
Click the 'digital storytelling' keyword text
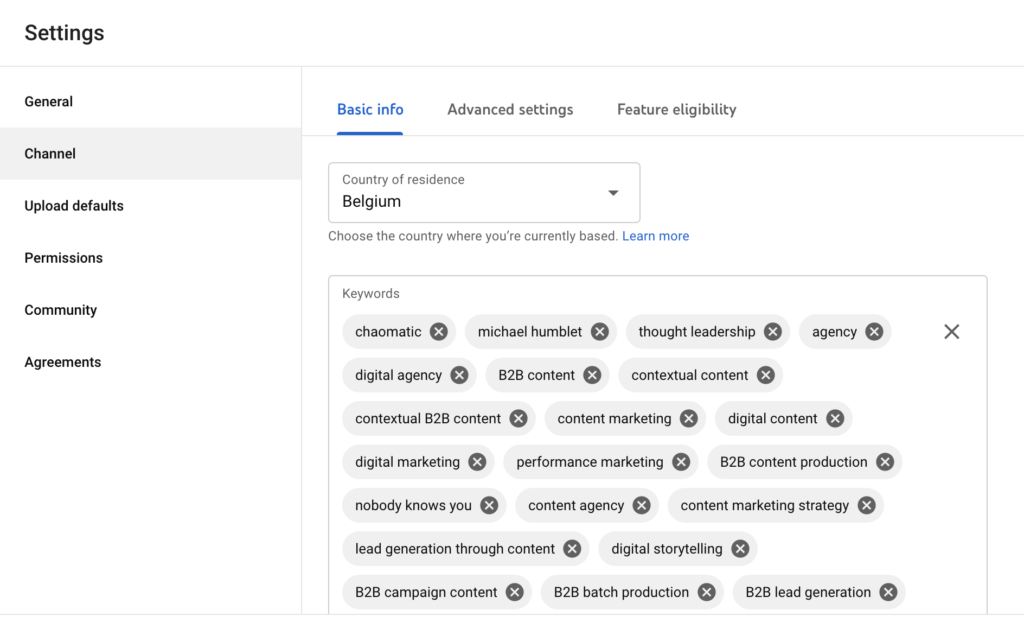pyautogui.click(x=666, y=549)
